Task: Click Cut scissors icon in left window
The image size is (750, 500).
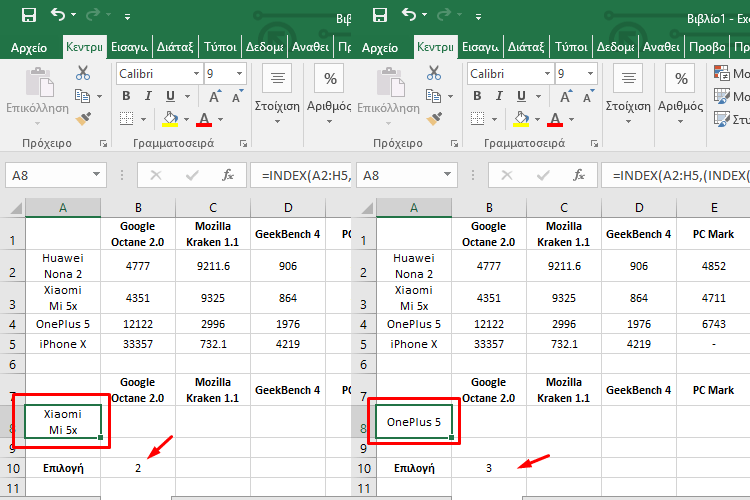Action: point(83,73)
